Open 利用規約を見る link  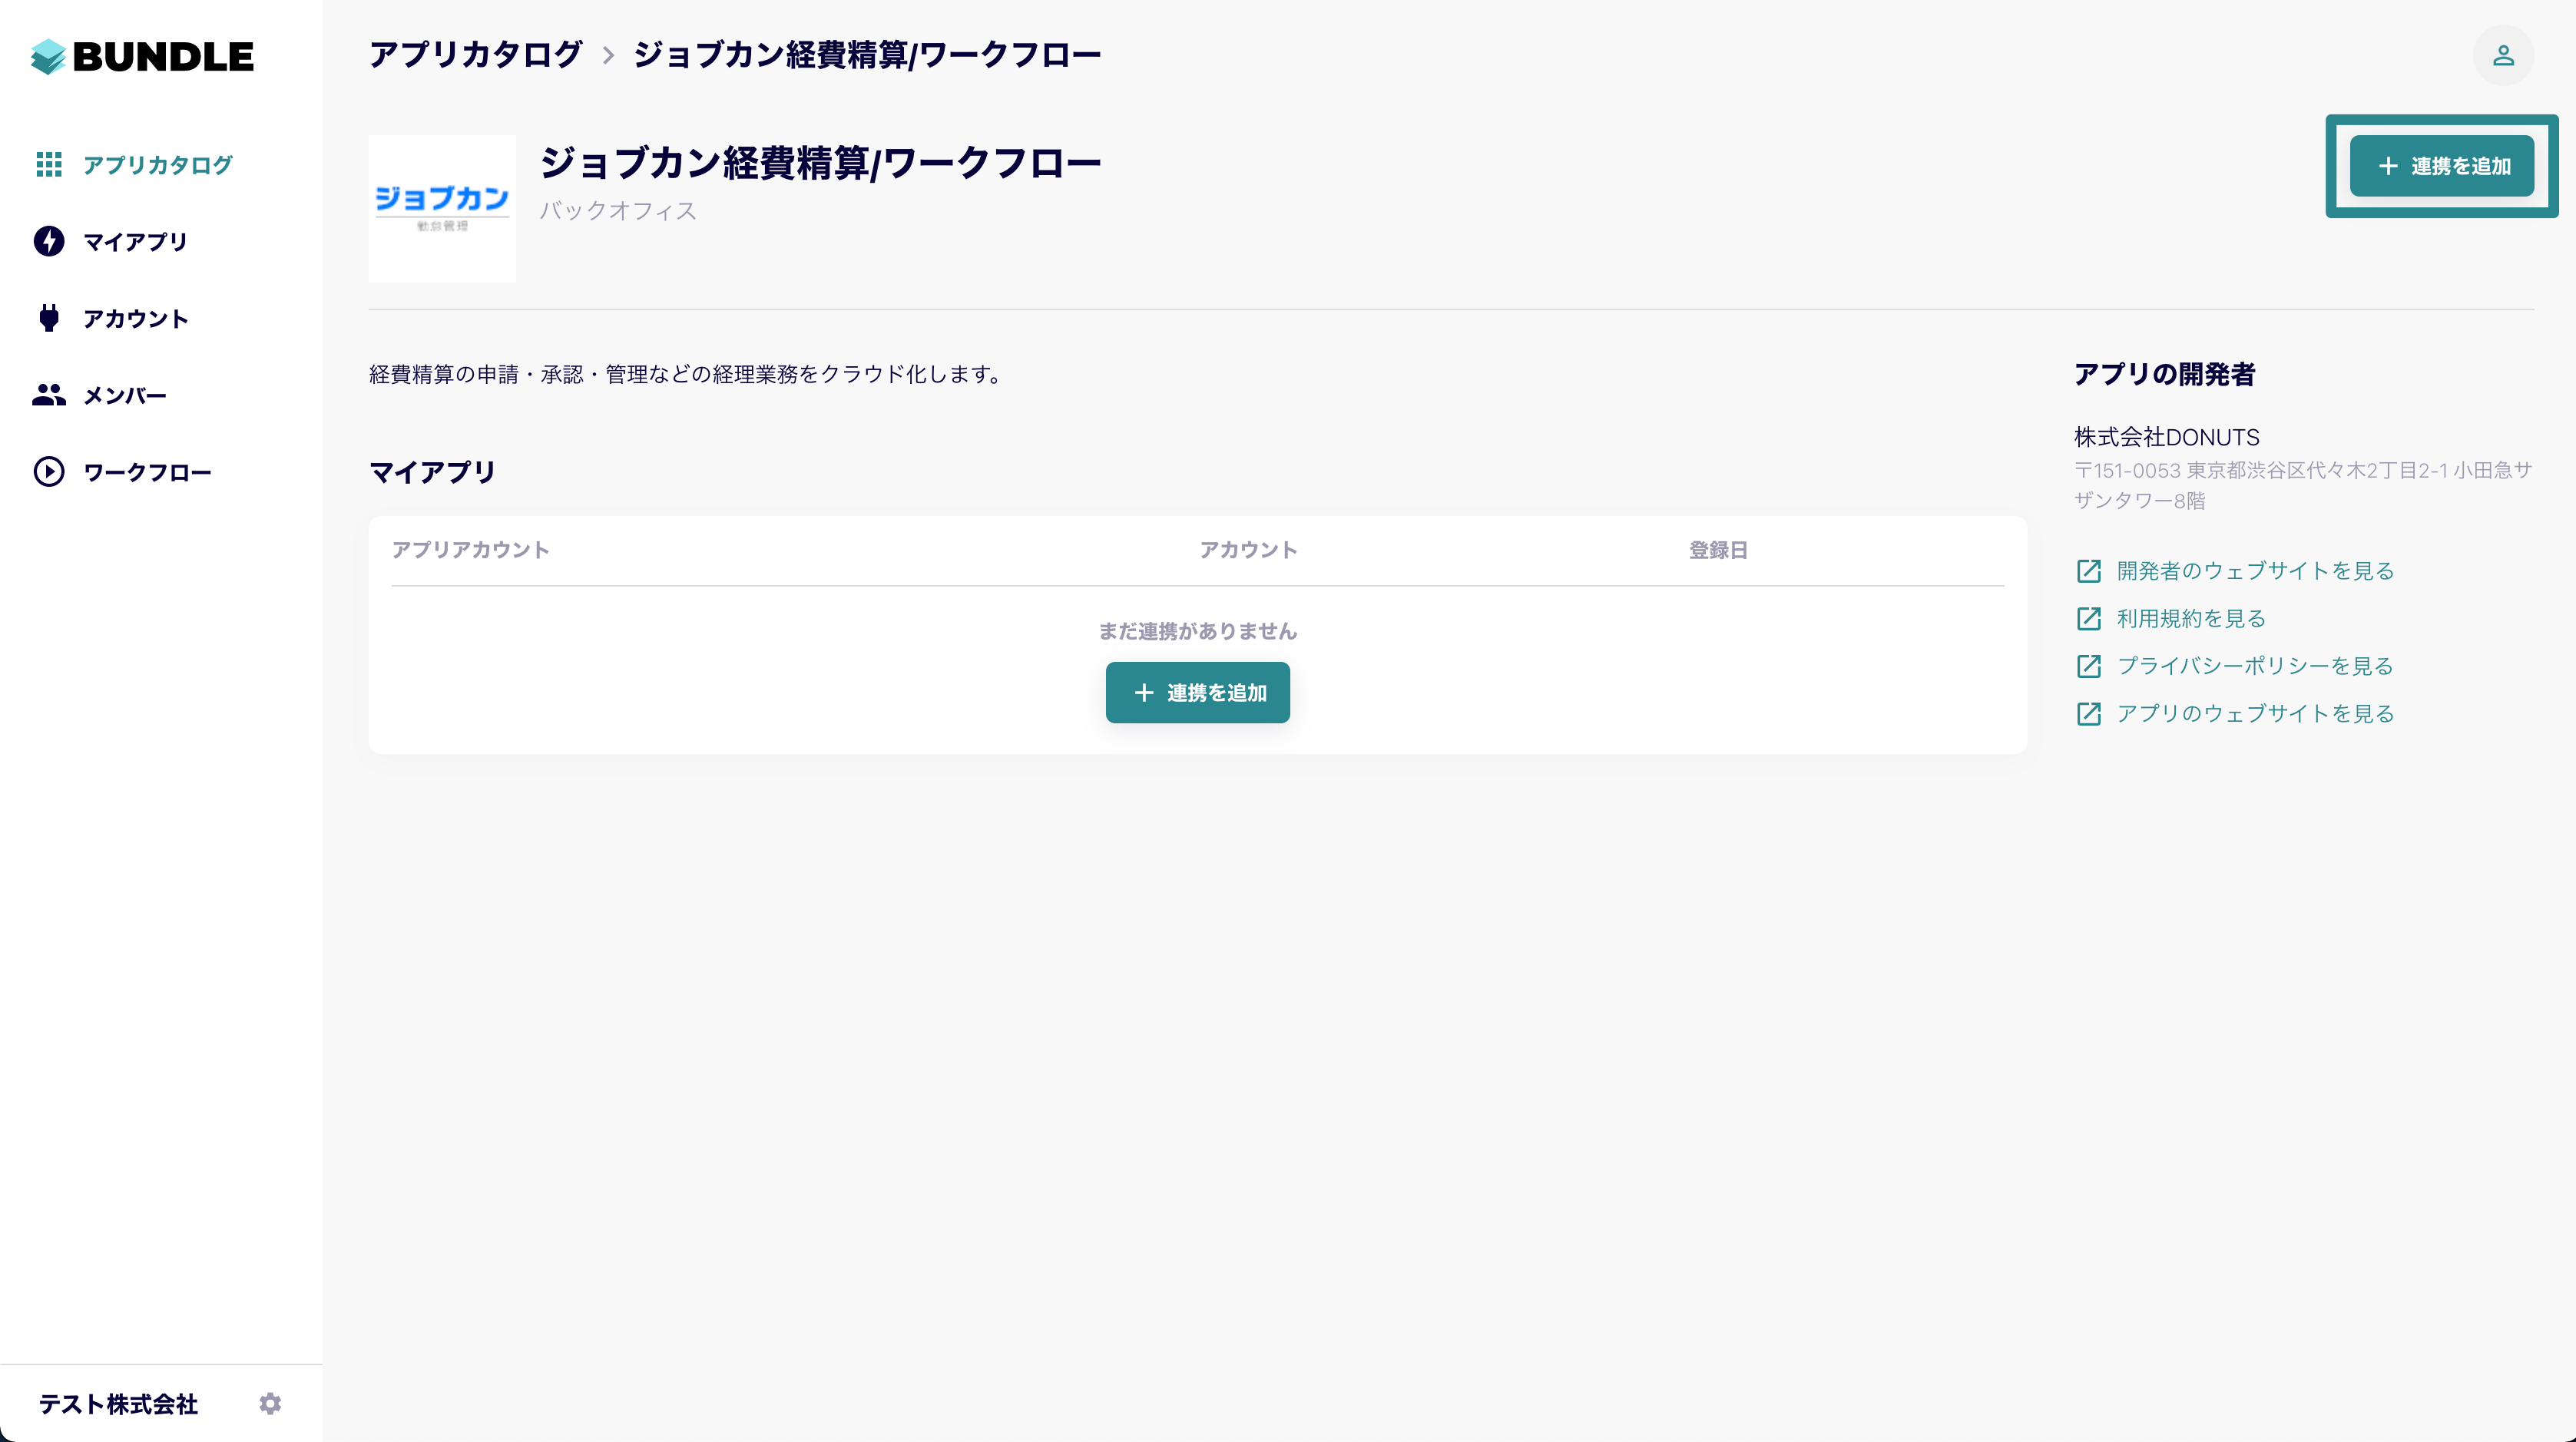click(x=2191, y=619)
